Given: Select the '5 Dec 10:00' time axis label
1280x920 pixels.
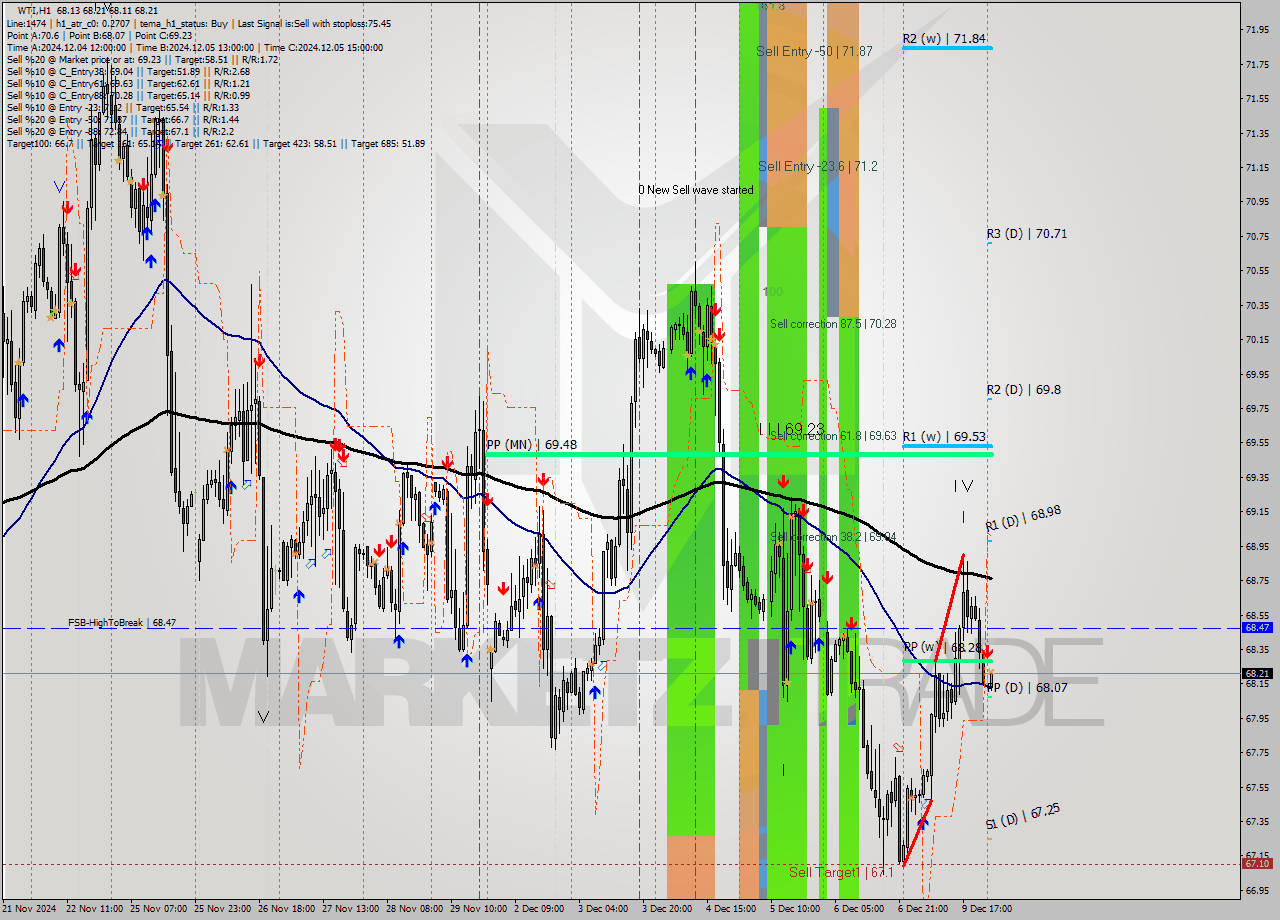Looking at the screenshot, I should coord(795,909).
